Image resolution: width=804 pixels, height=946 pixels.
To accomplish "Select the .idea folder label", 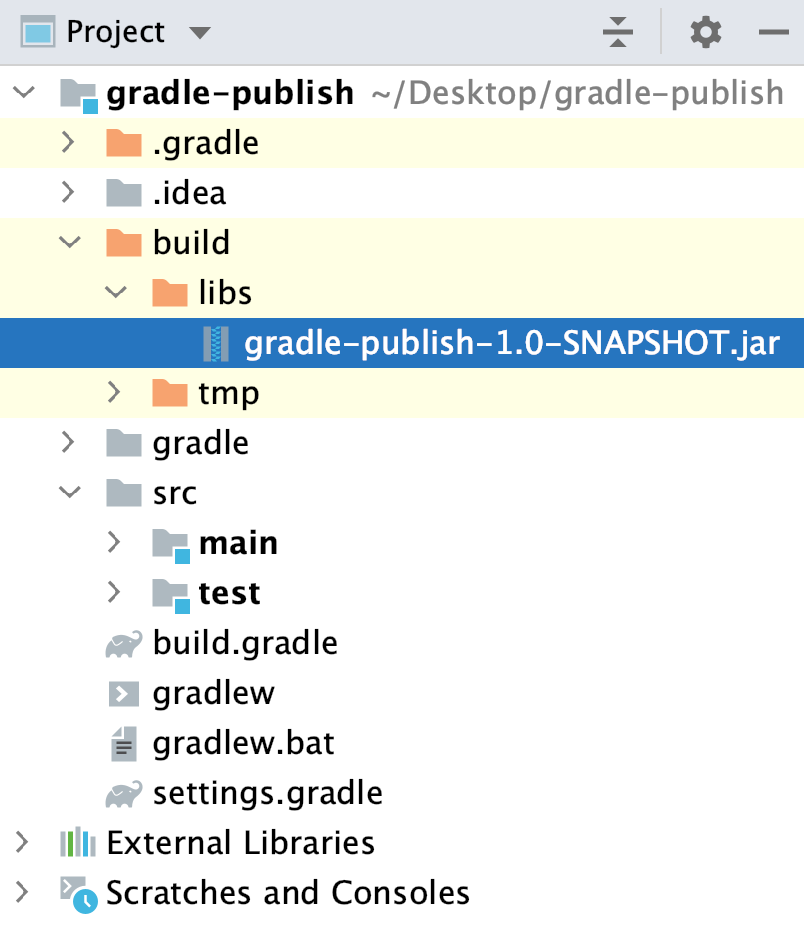I will (x=189, y=193).
